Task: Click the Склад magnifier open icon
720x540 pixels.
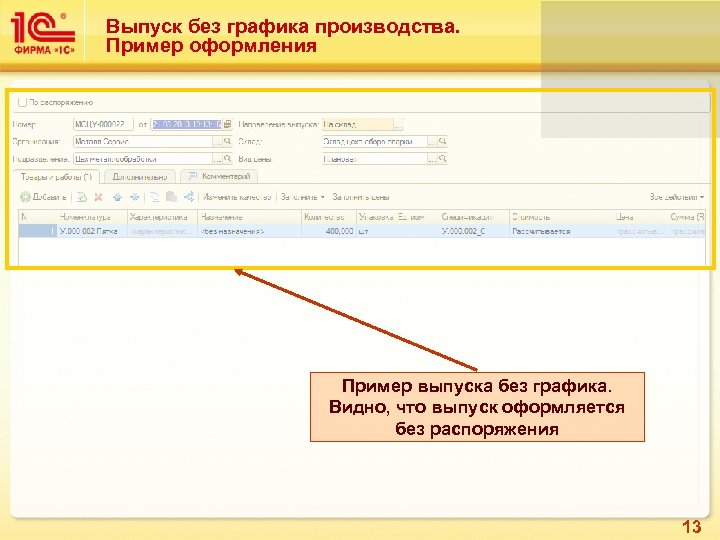Action: [443, 141]
